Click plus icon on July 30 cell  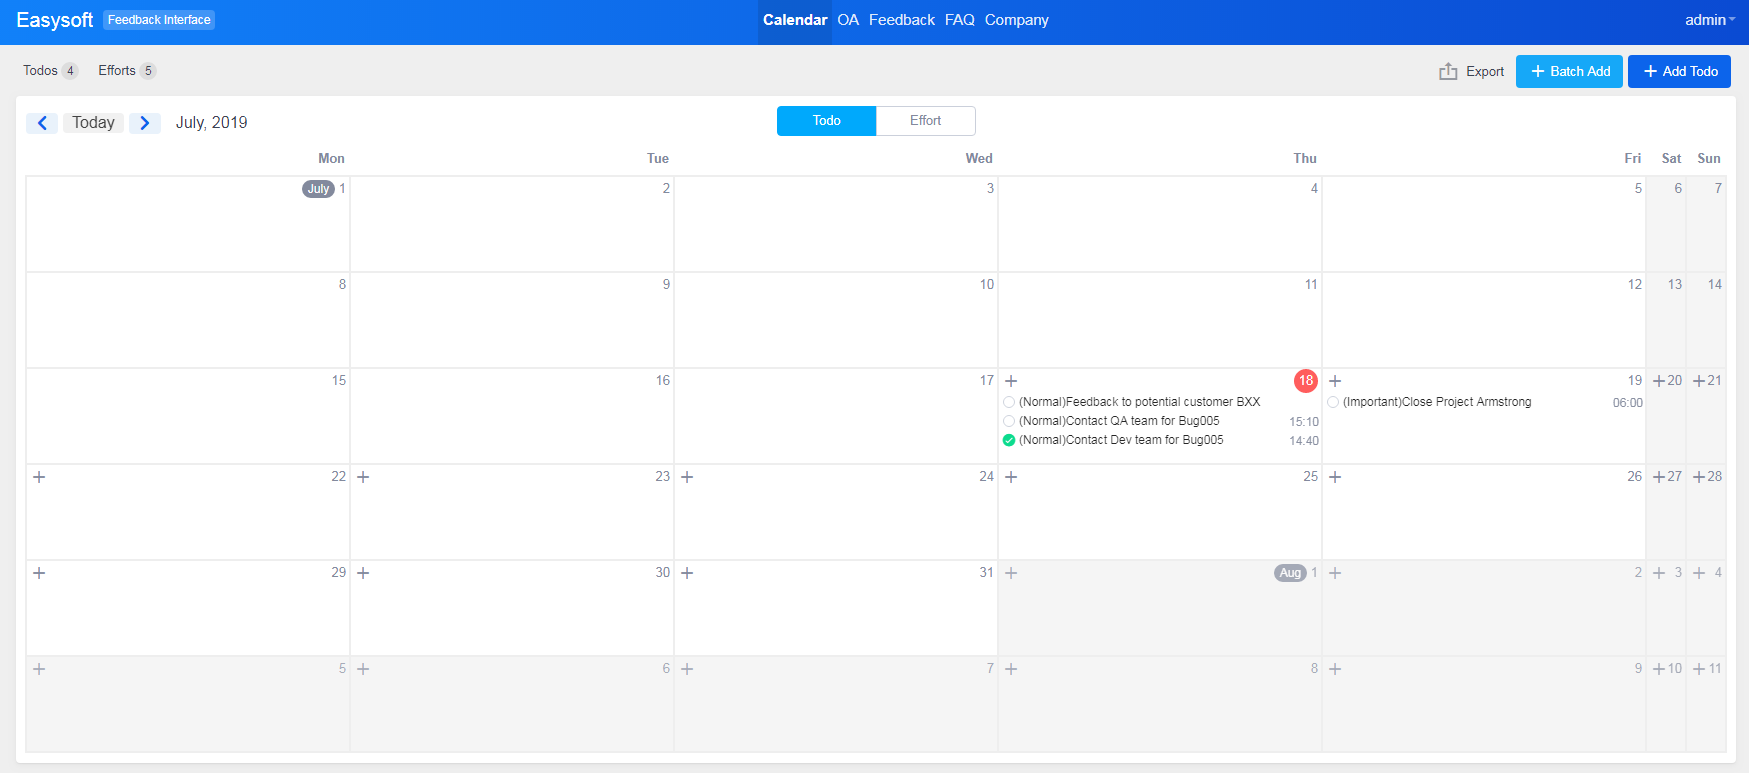tap(363, 573)
